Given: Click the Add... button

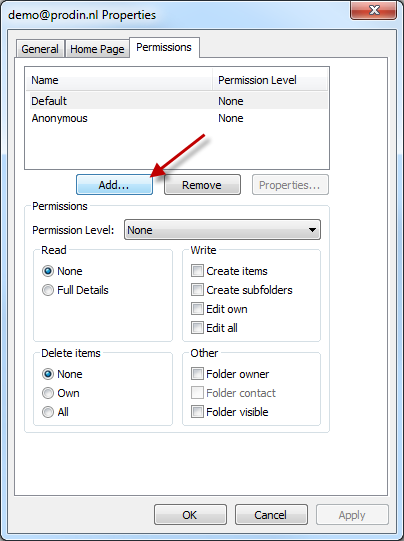Looking at the screenshot, I should pyautogui.click(x=114, y=185).
